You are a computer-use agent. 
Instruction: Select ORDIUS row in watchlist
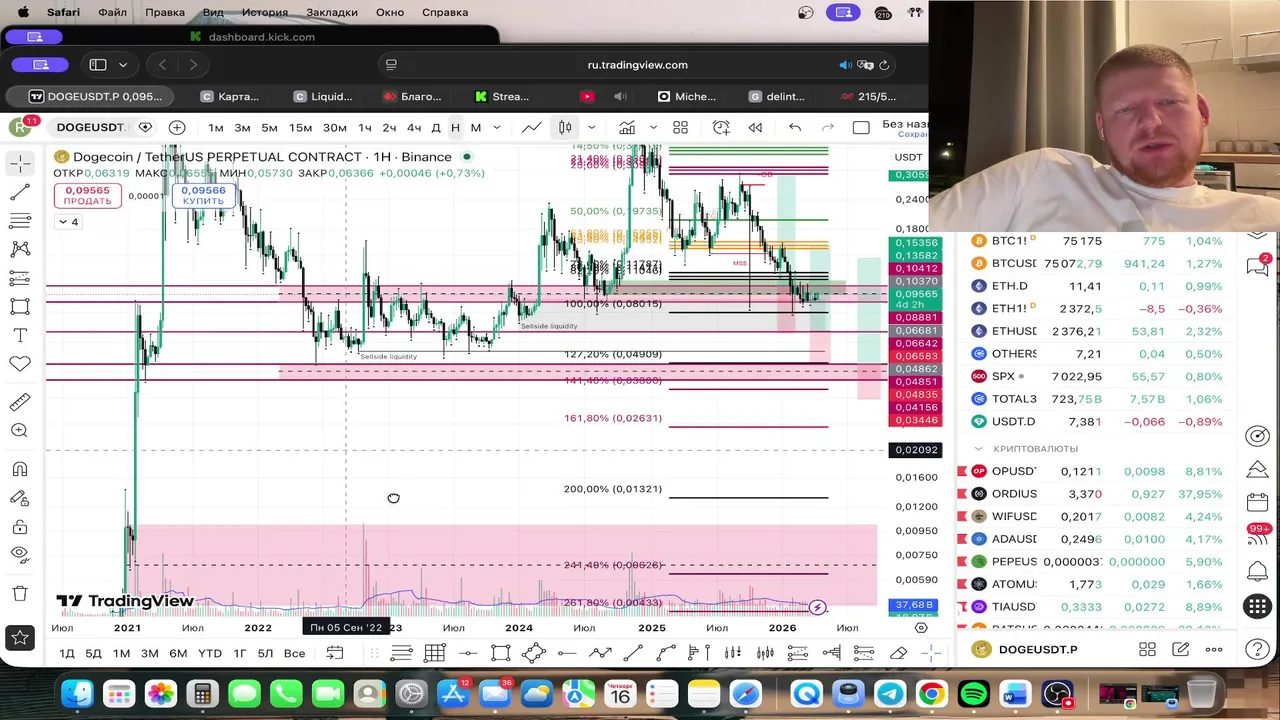pyautogui.click(x=1097, y=494)
